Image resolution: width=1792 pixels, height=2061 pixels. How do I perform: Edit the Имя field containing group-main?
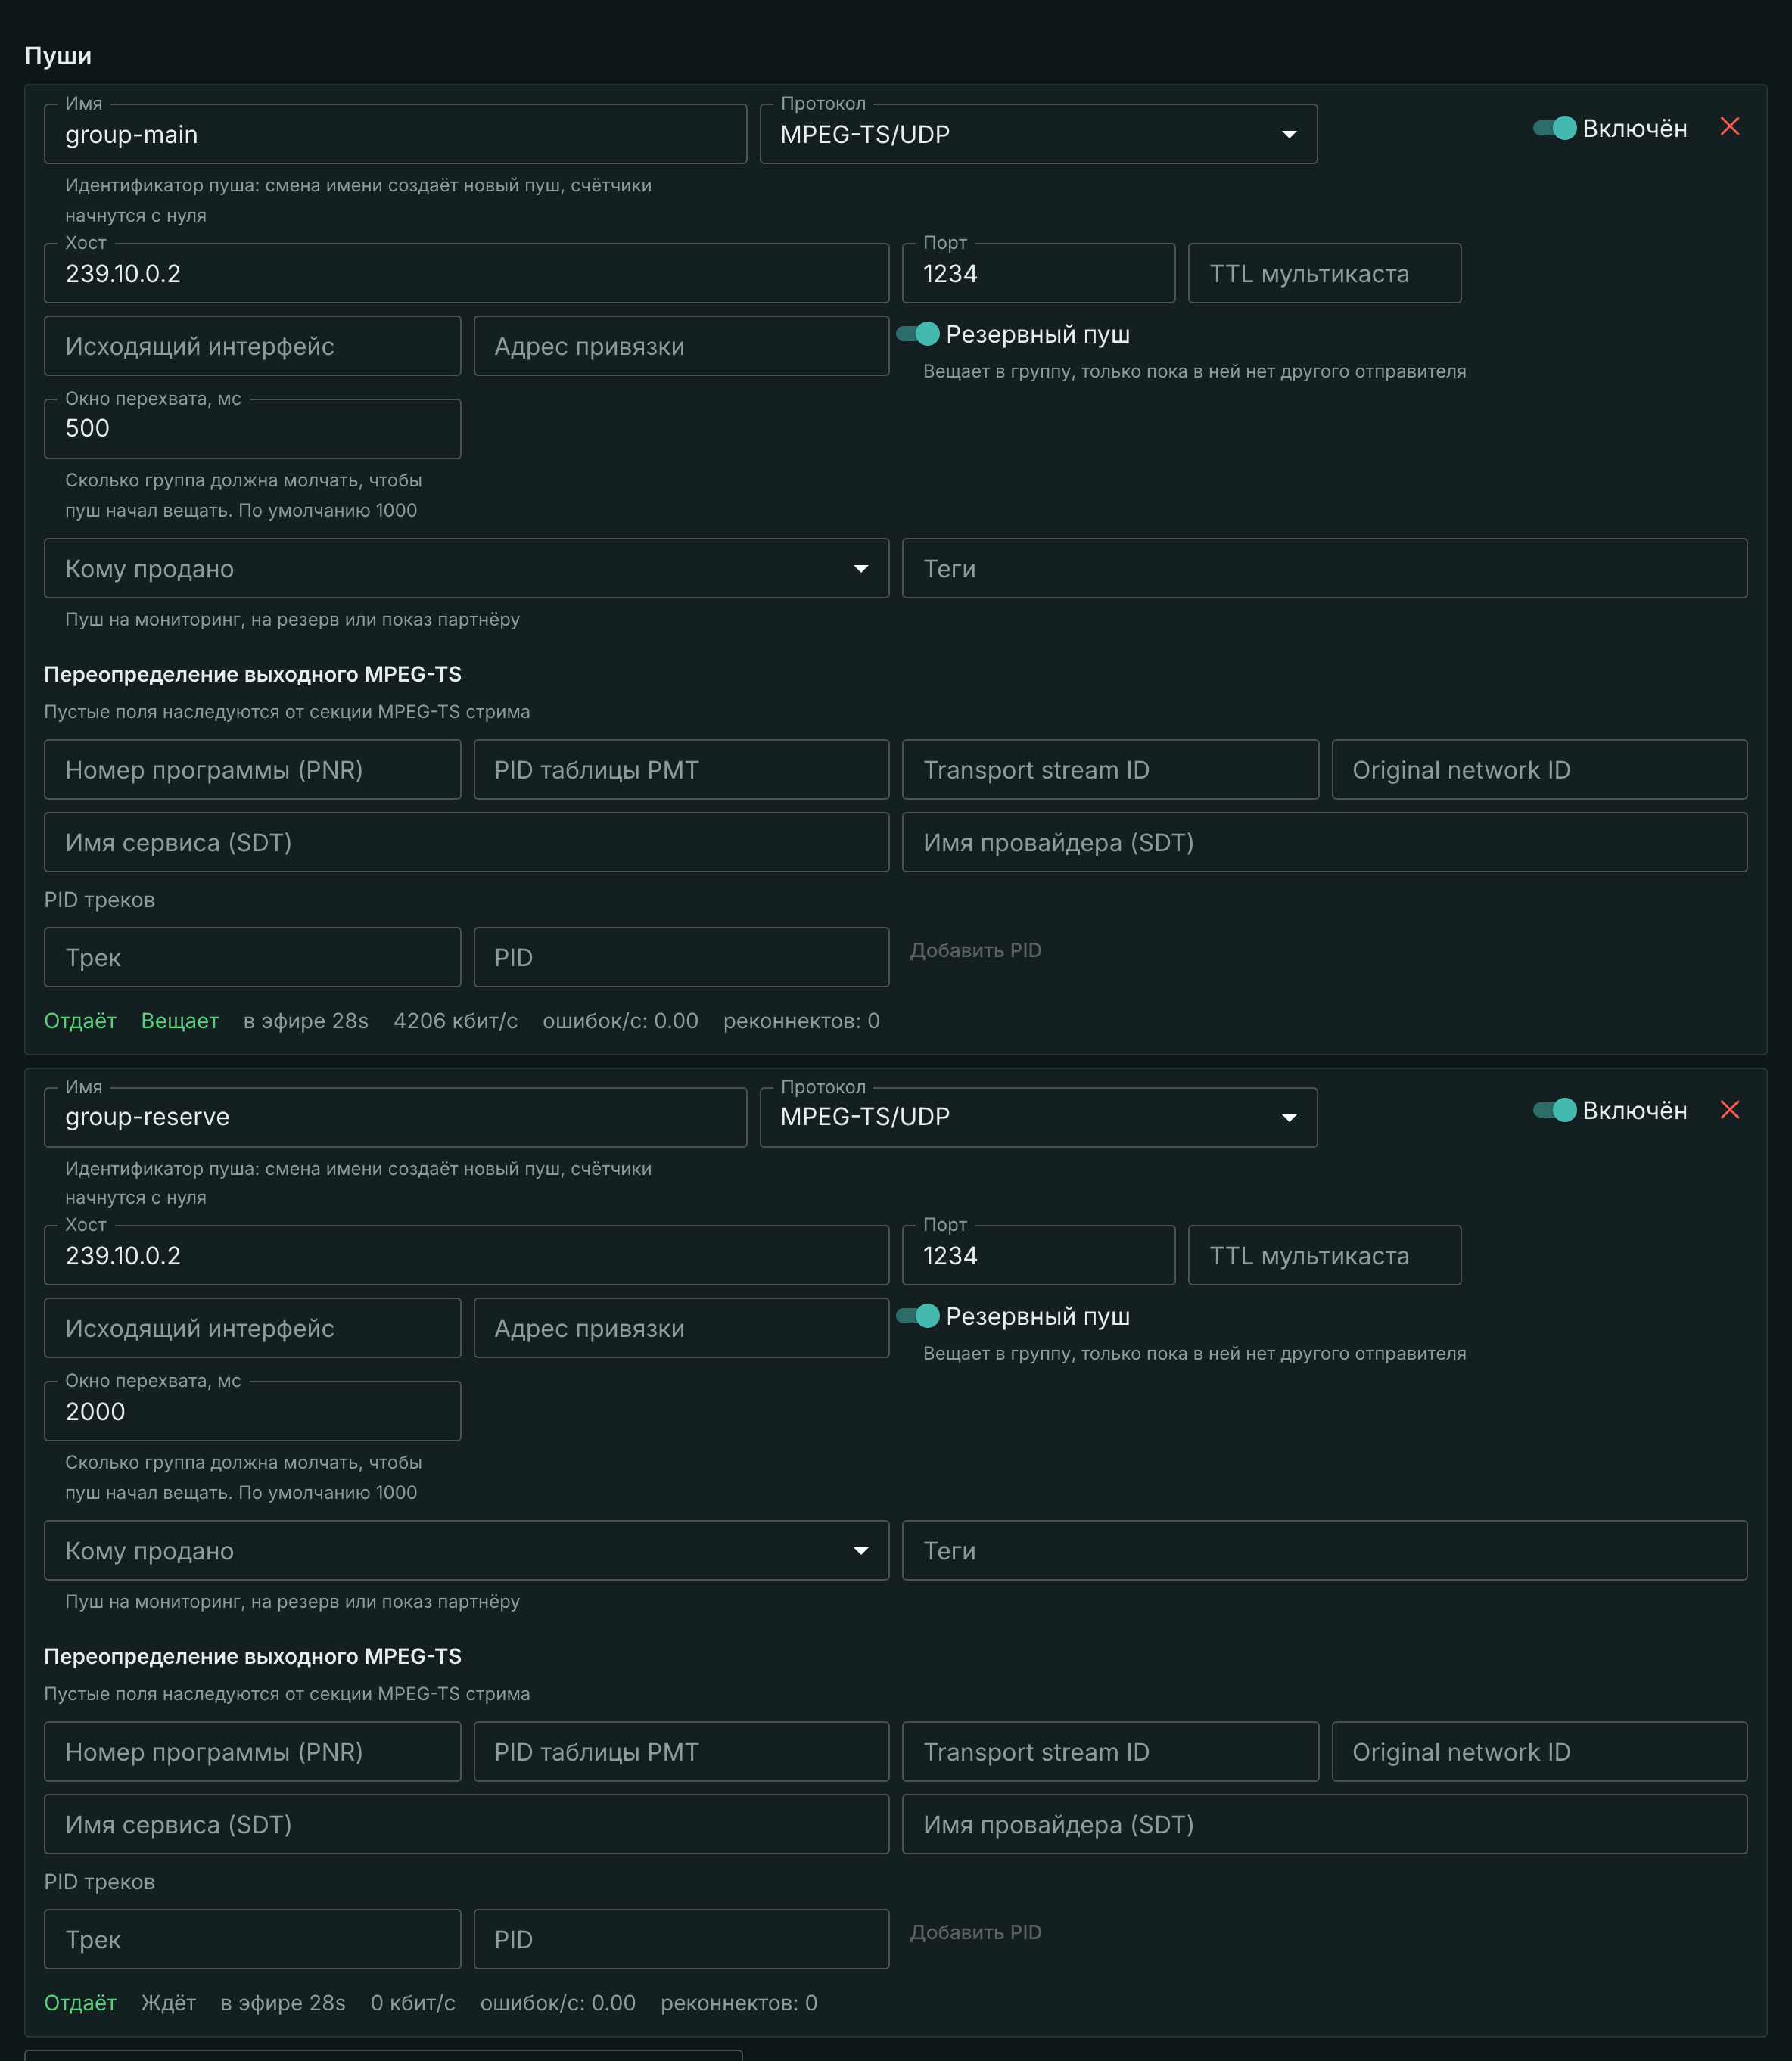tap(395, 134)
